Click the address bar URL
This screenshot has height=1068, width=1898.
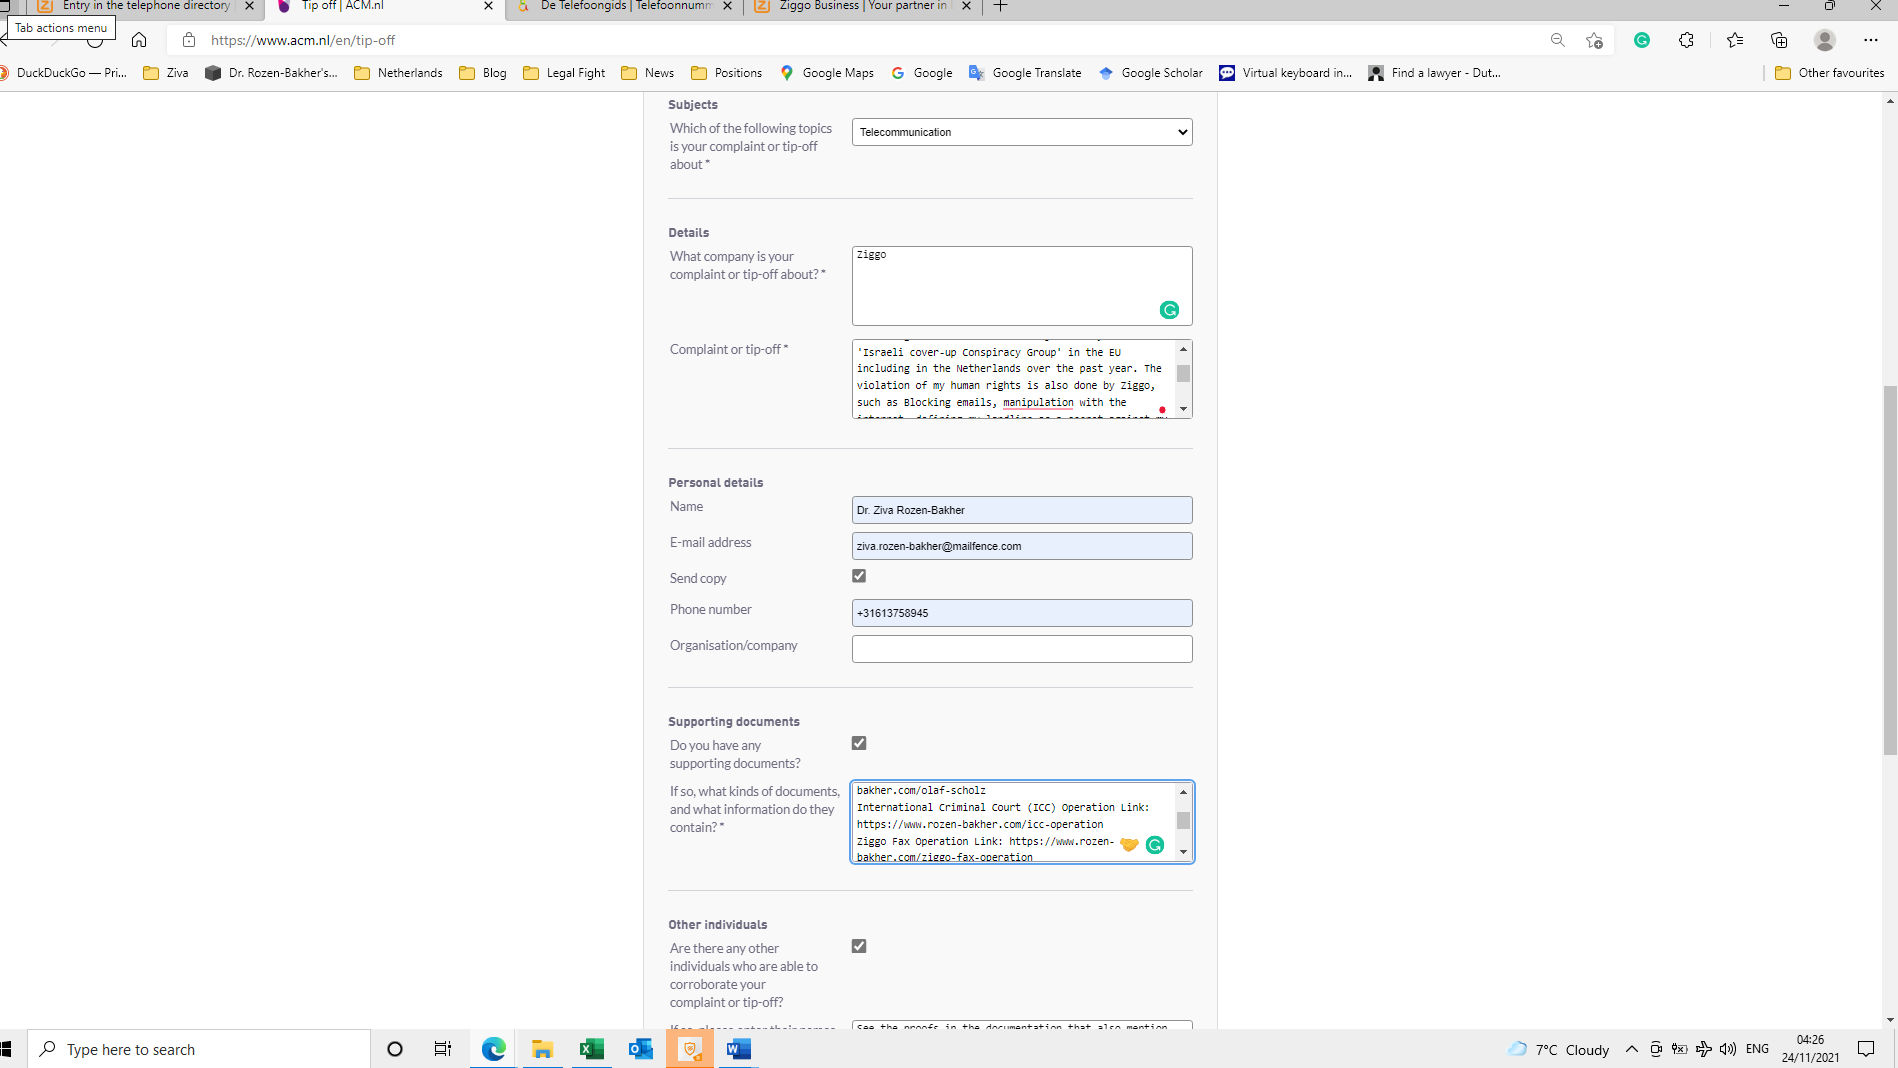(303, 40)
